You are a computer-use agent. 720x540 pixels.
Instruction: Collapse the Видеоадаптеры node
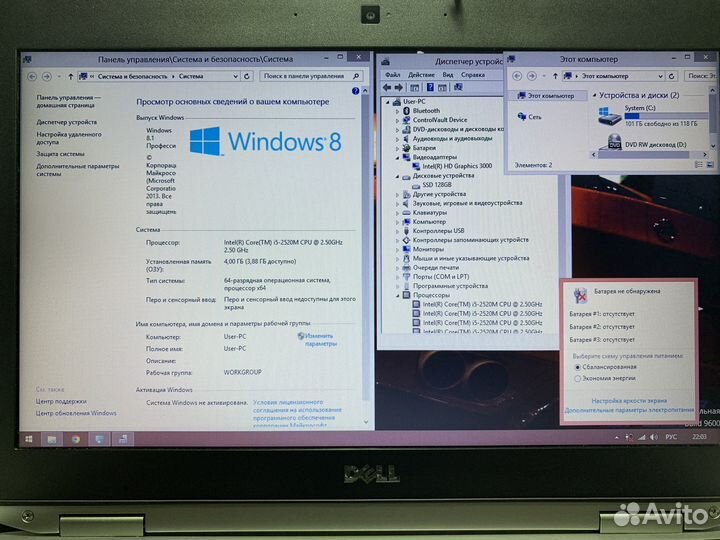[x=397, y=157]
